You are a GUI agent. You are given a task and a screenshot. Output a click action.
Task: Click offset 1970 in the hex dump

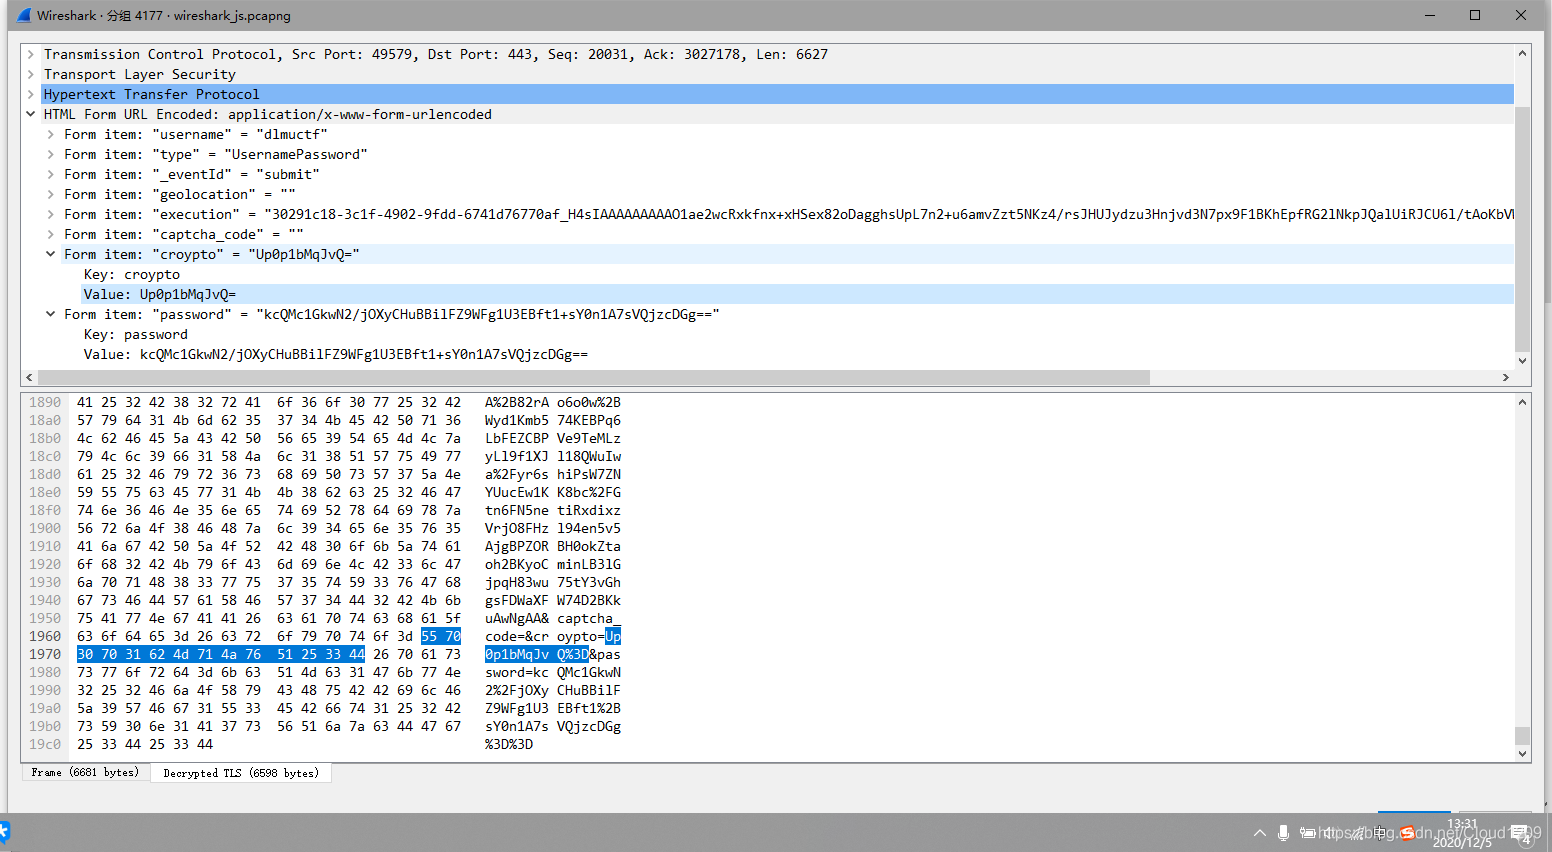point(45,654)
